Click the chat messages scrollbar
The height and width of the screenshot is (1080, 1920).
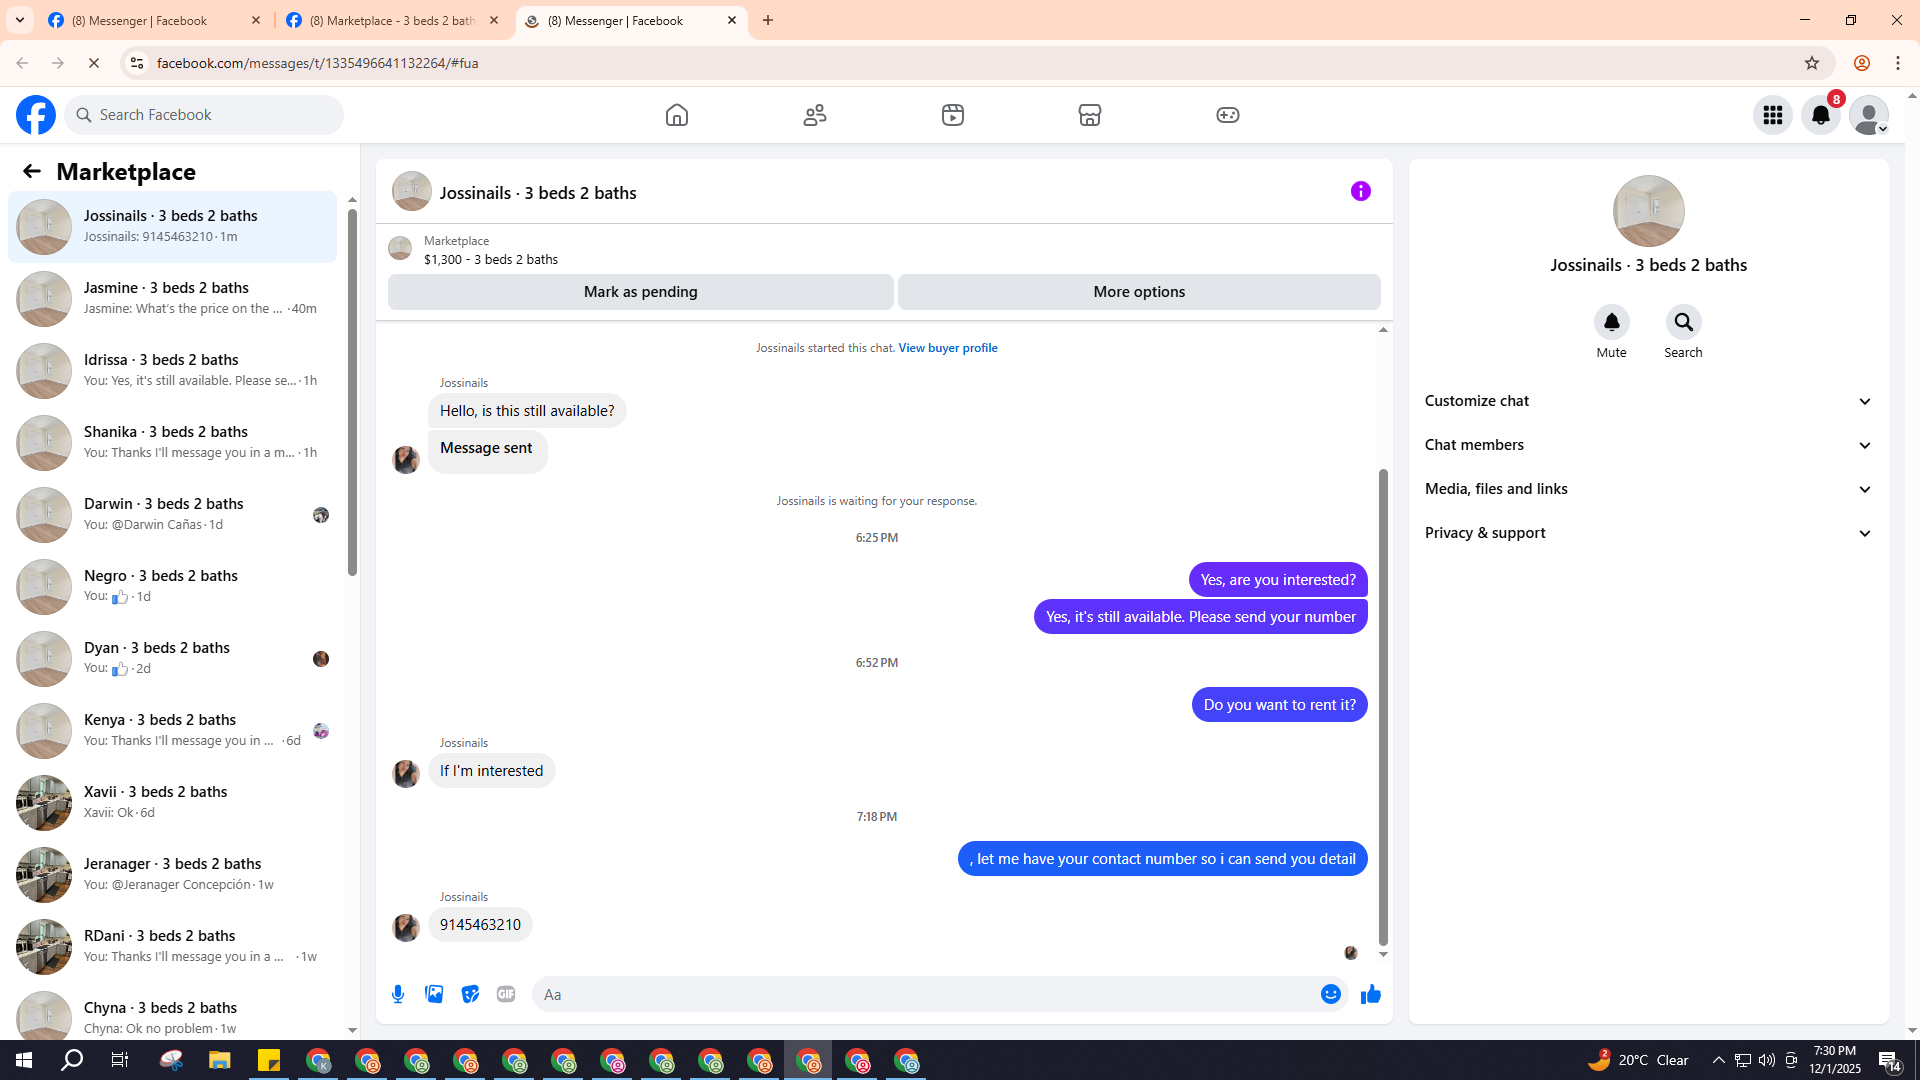pos(1383,706)
